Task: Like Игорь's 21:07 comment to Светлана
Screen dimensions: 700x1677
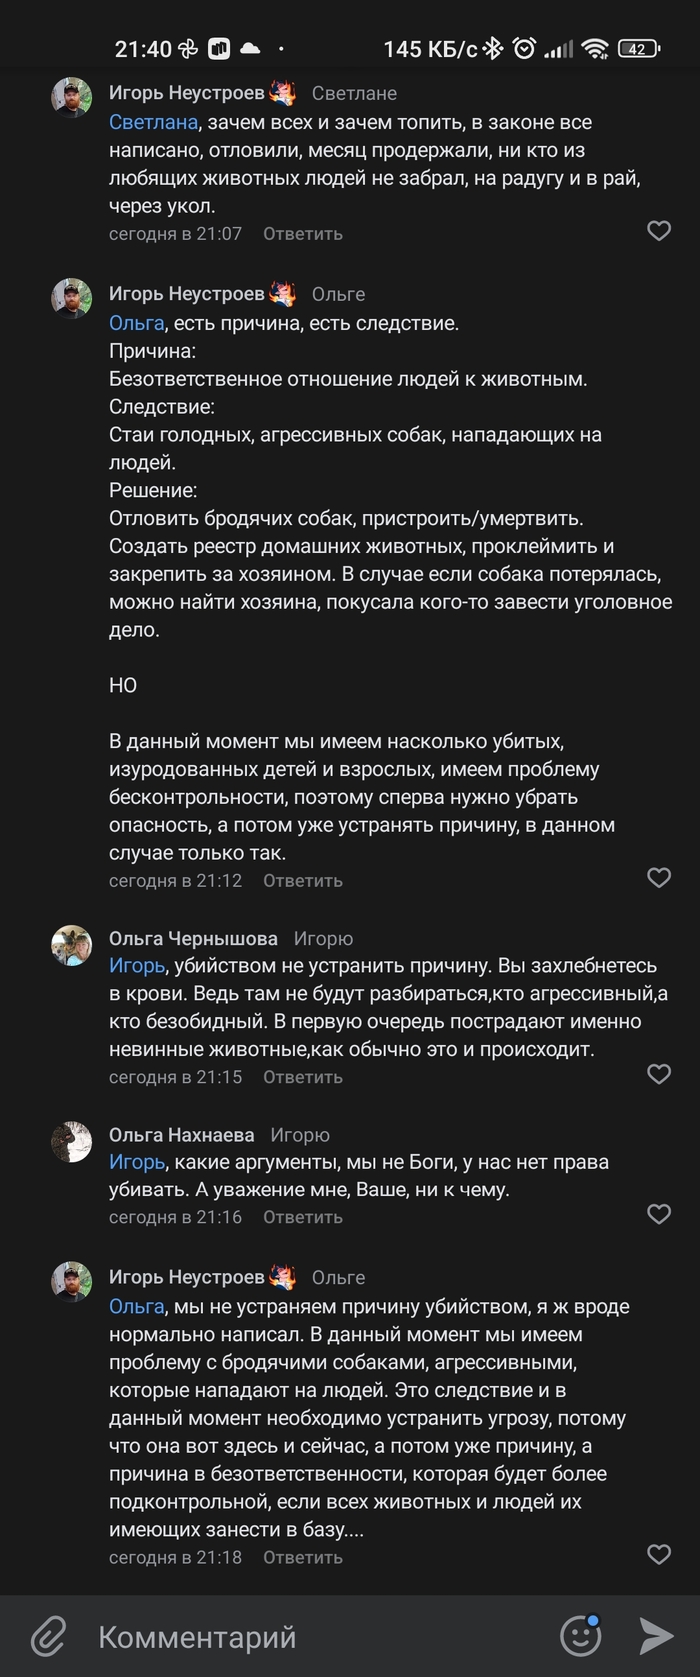Action: point(659,231)
